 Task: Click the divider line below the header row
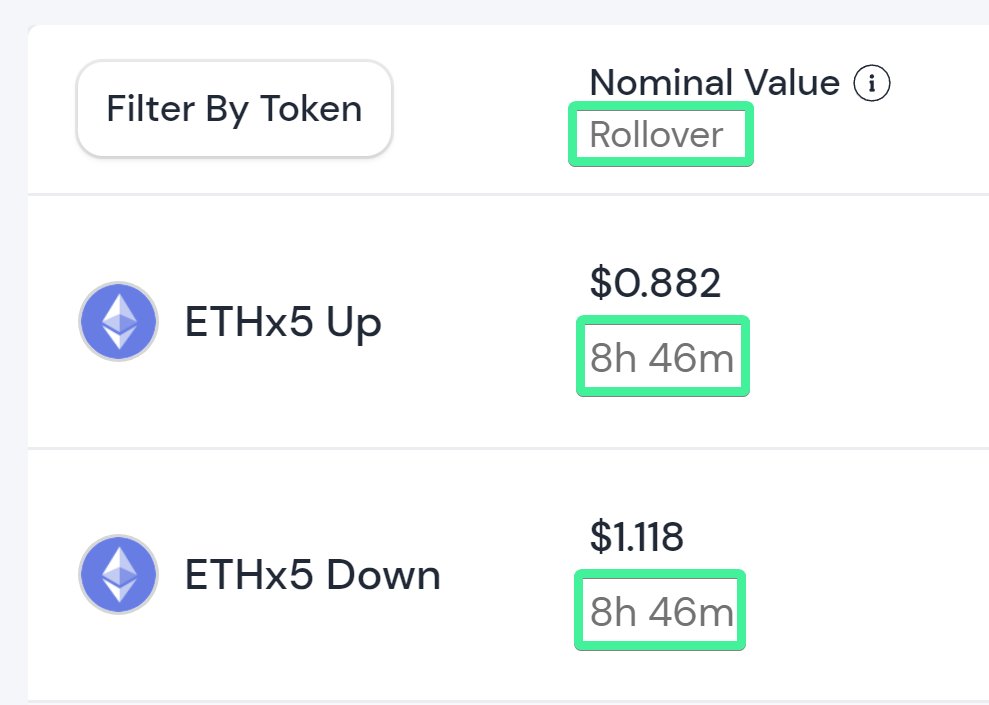click(x=508, y=194)
